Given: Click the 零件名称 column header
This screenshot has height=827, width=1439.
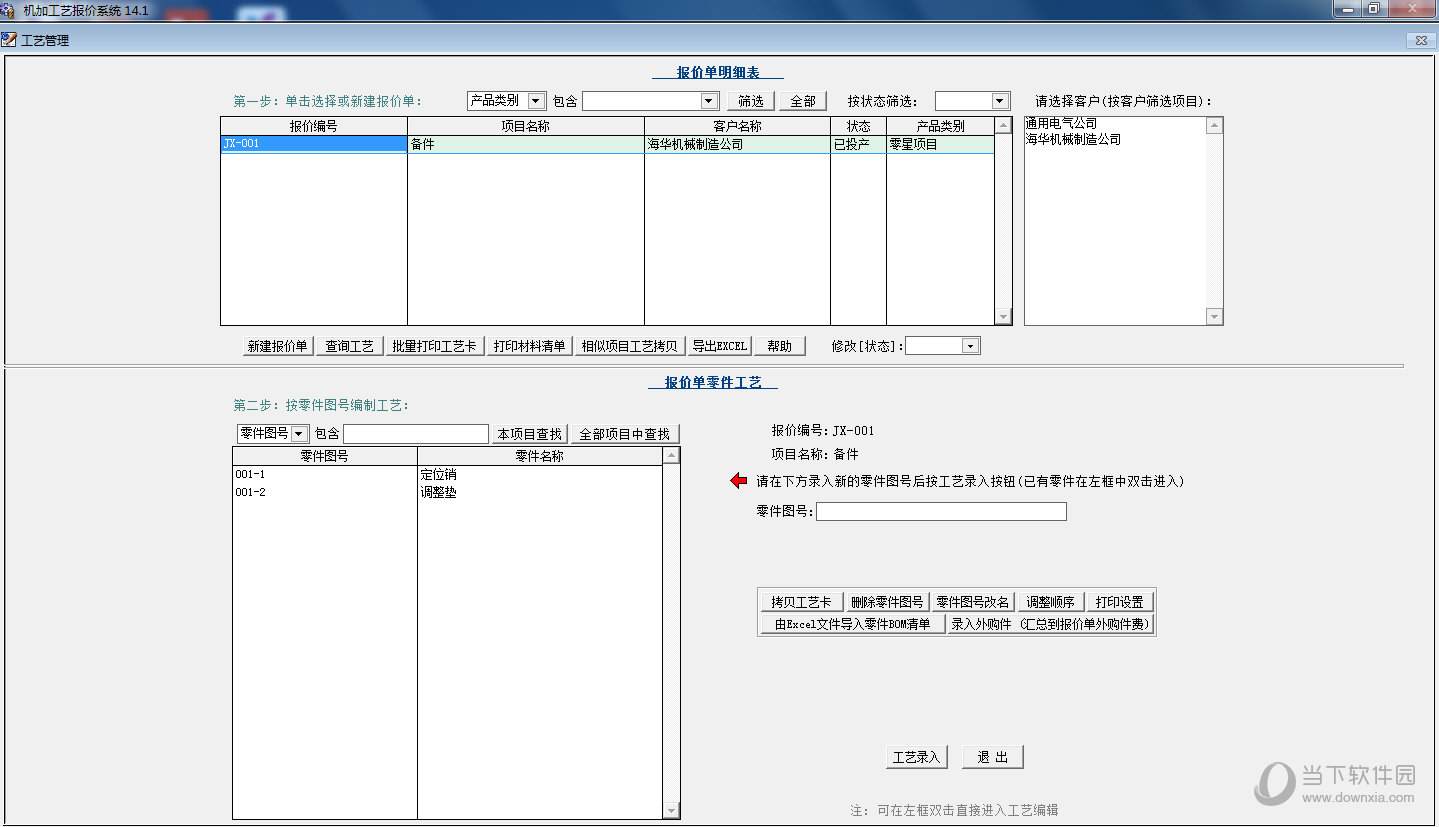Looking at the screenshot, I should coord(540,456).
